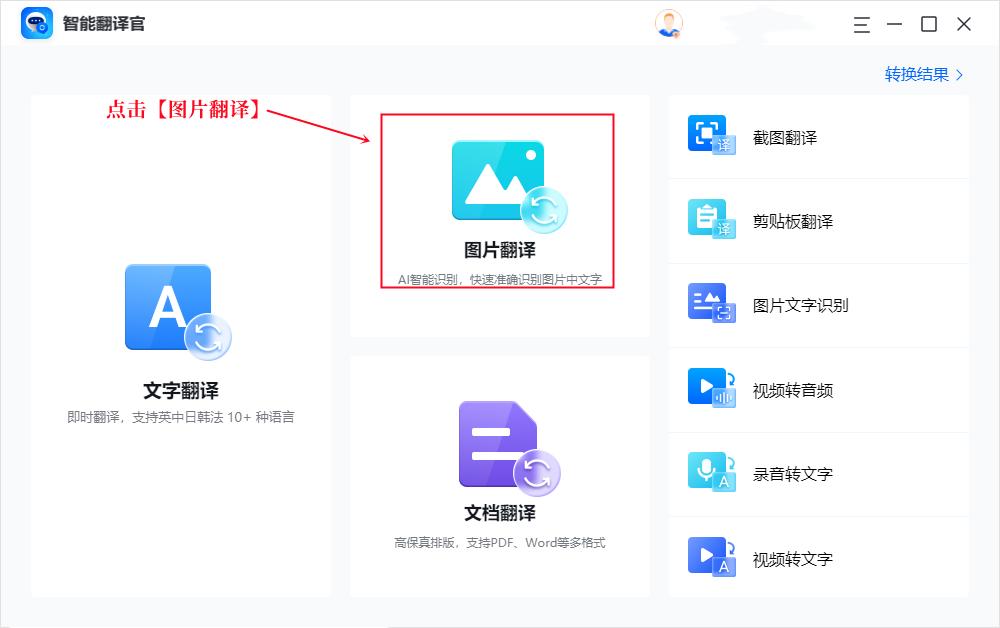Open the hamburger menu in title bar
Screen dimensions: 1000x628
pos(861,24)
